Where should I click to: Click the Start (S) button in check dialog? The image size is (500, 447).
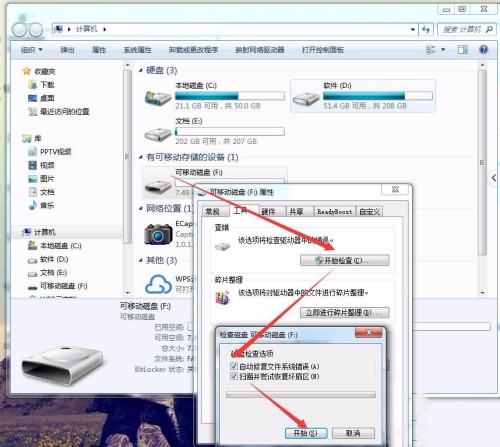coord(306,433)
